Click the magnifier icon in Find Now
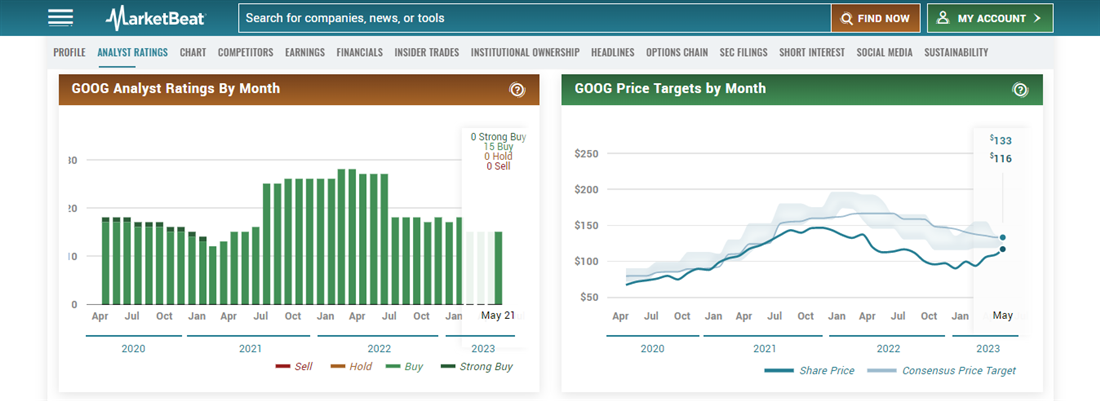Image resolution: width=1100 pixels, height=401 pixels. point(847,18)
